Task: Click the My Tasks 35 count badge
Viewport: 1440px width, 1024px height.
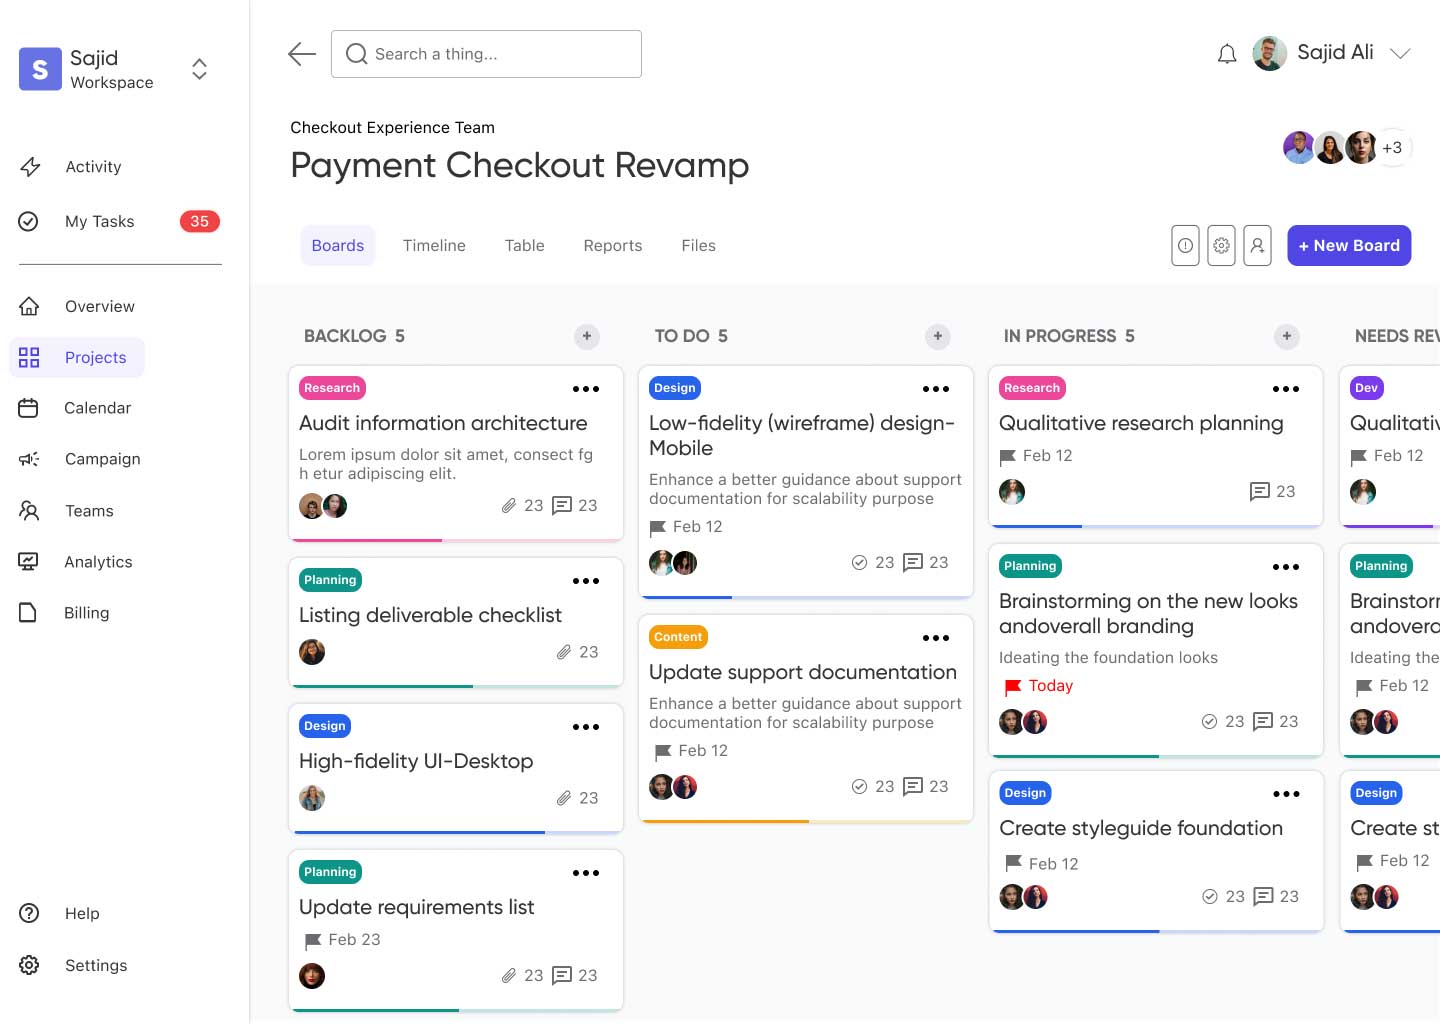Action: click(x=200, y=221)
